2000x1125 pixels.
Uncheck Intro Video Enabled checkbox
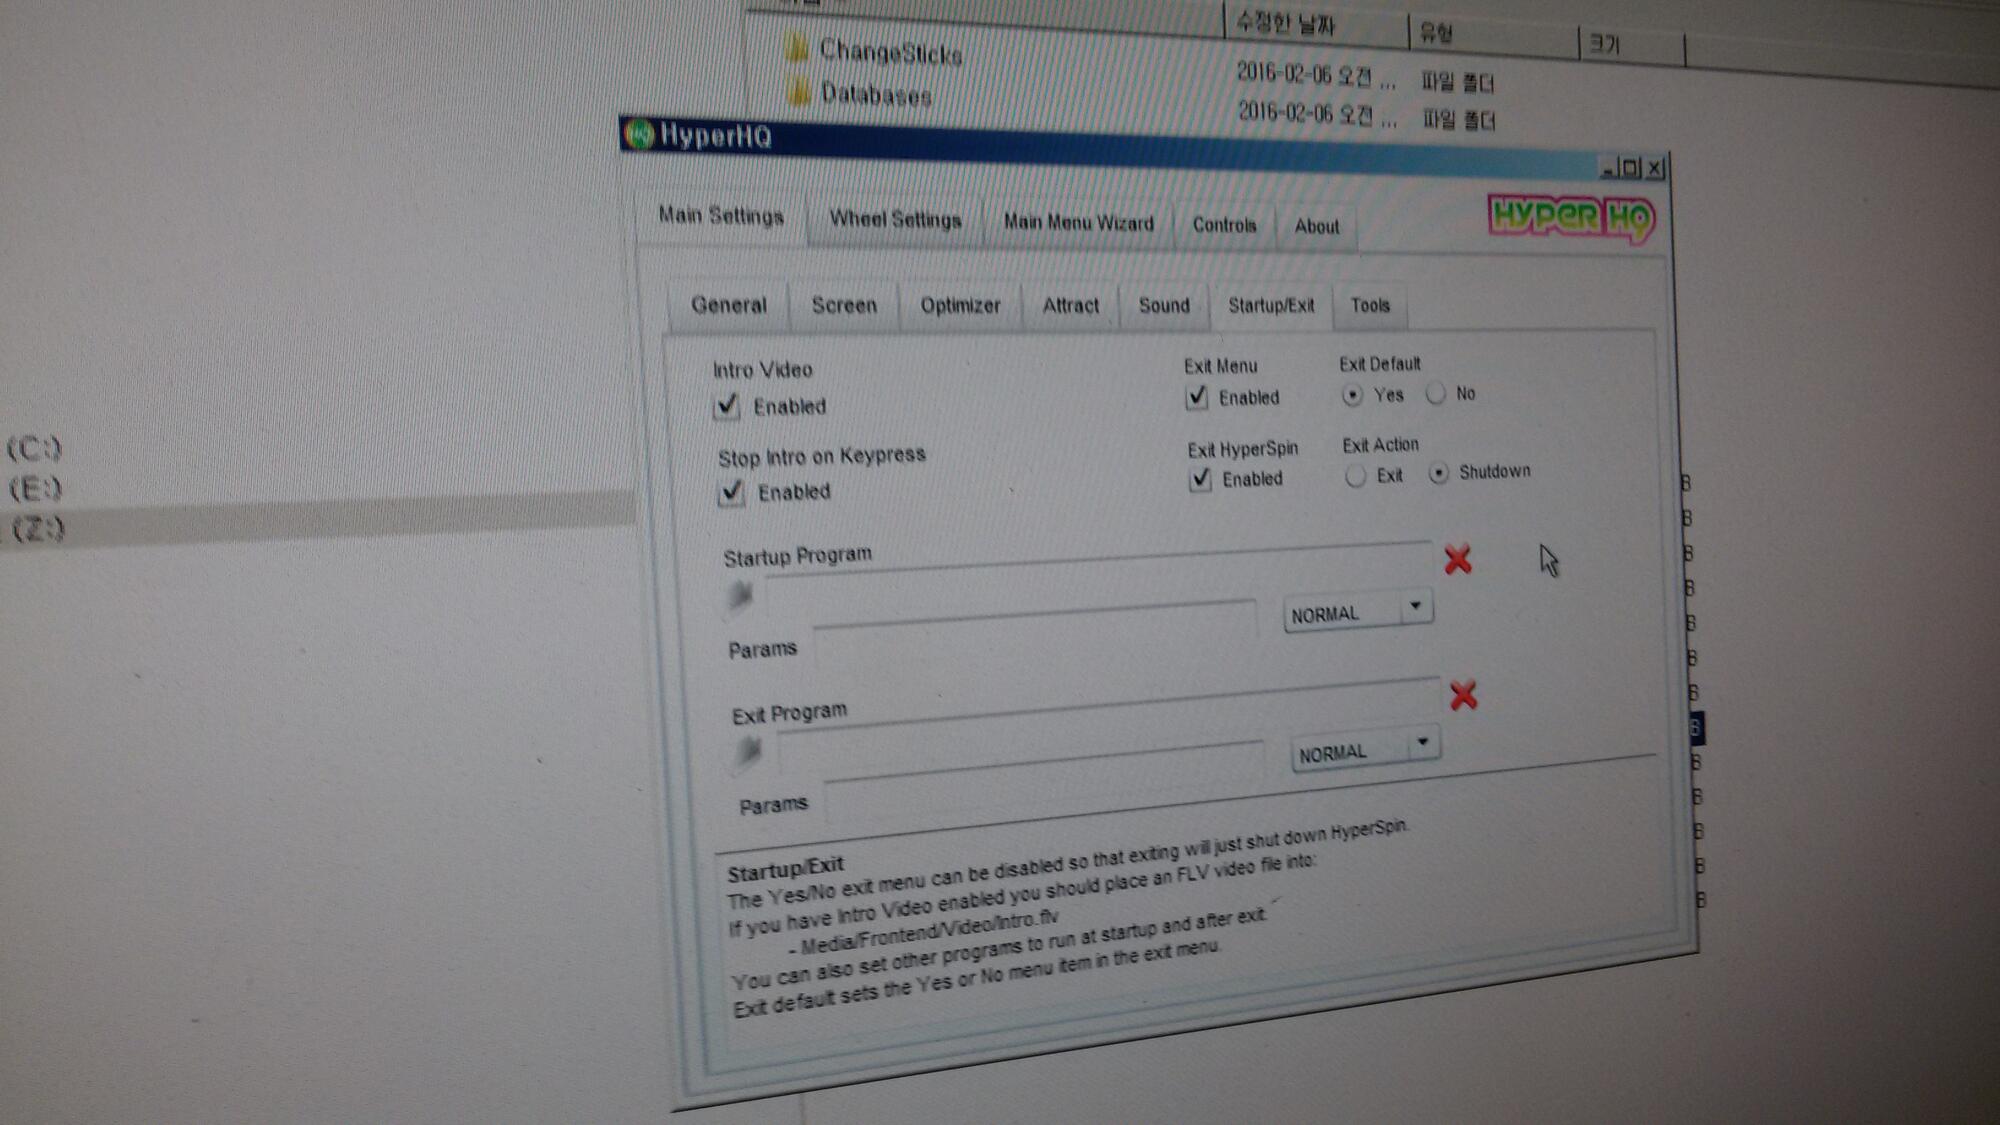pyautogui.click(x=727, y=406)
